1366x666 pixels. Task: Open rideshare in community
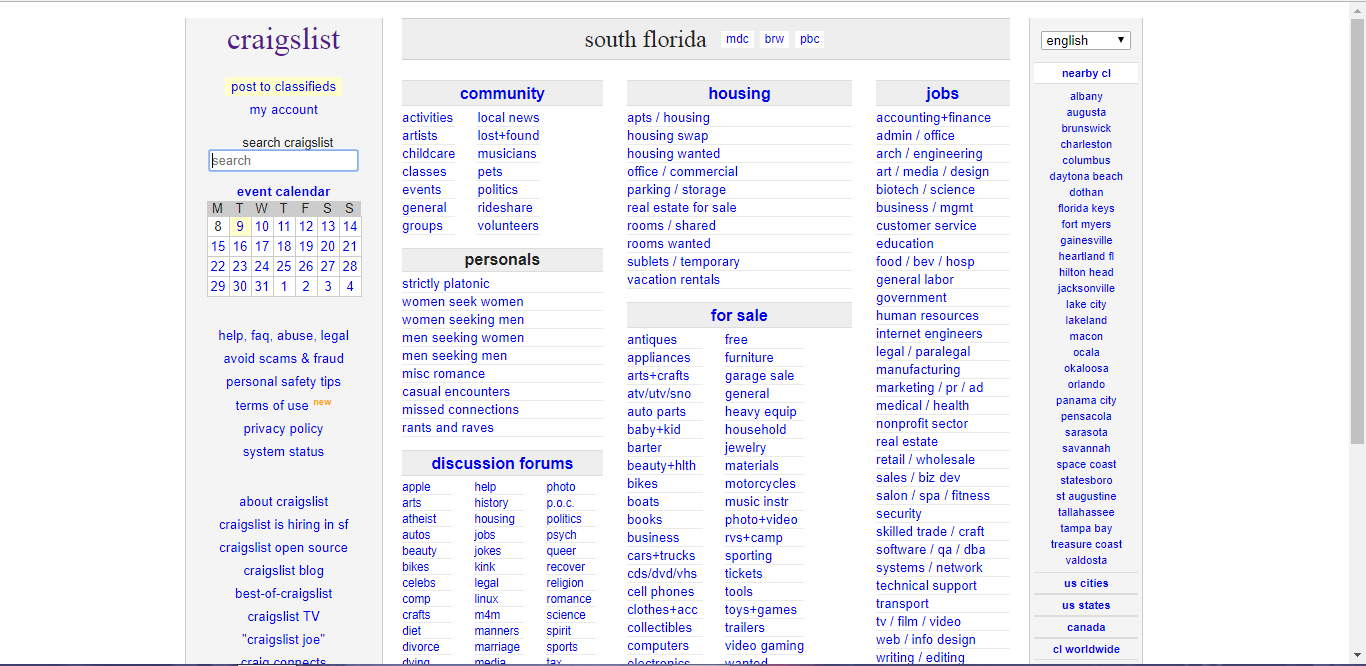(x=505, y=208)
